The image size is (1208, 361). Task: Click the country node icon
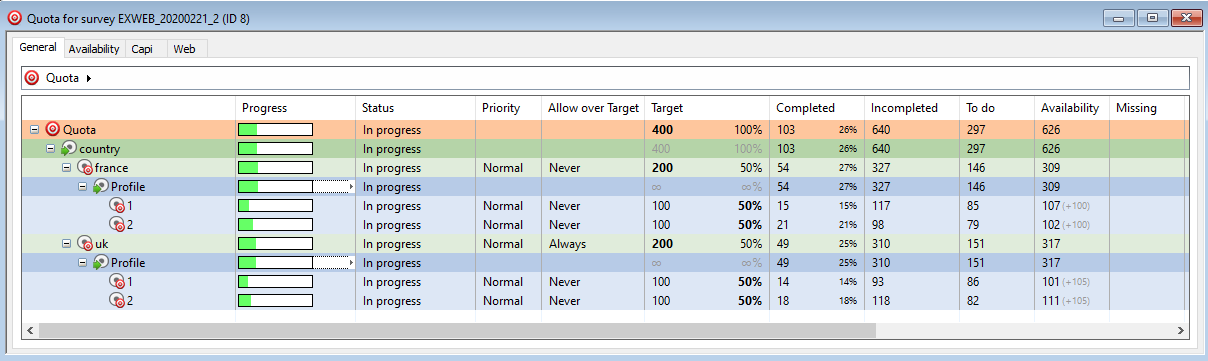click(69, 148)
